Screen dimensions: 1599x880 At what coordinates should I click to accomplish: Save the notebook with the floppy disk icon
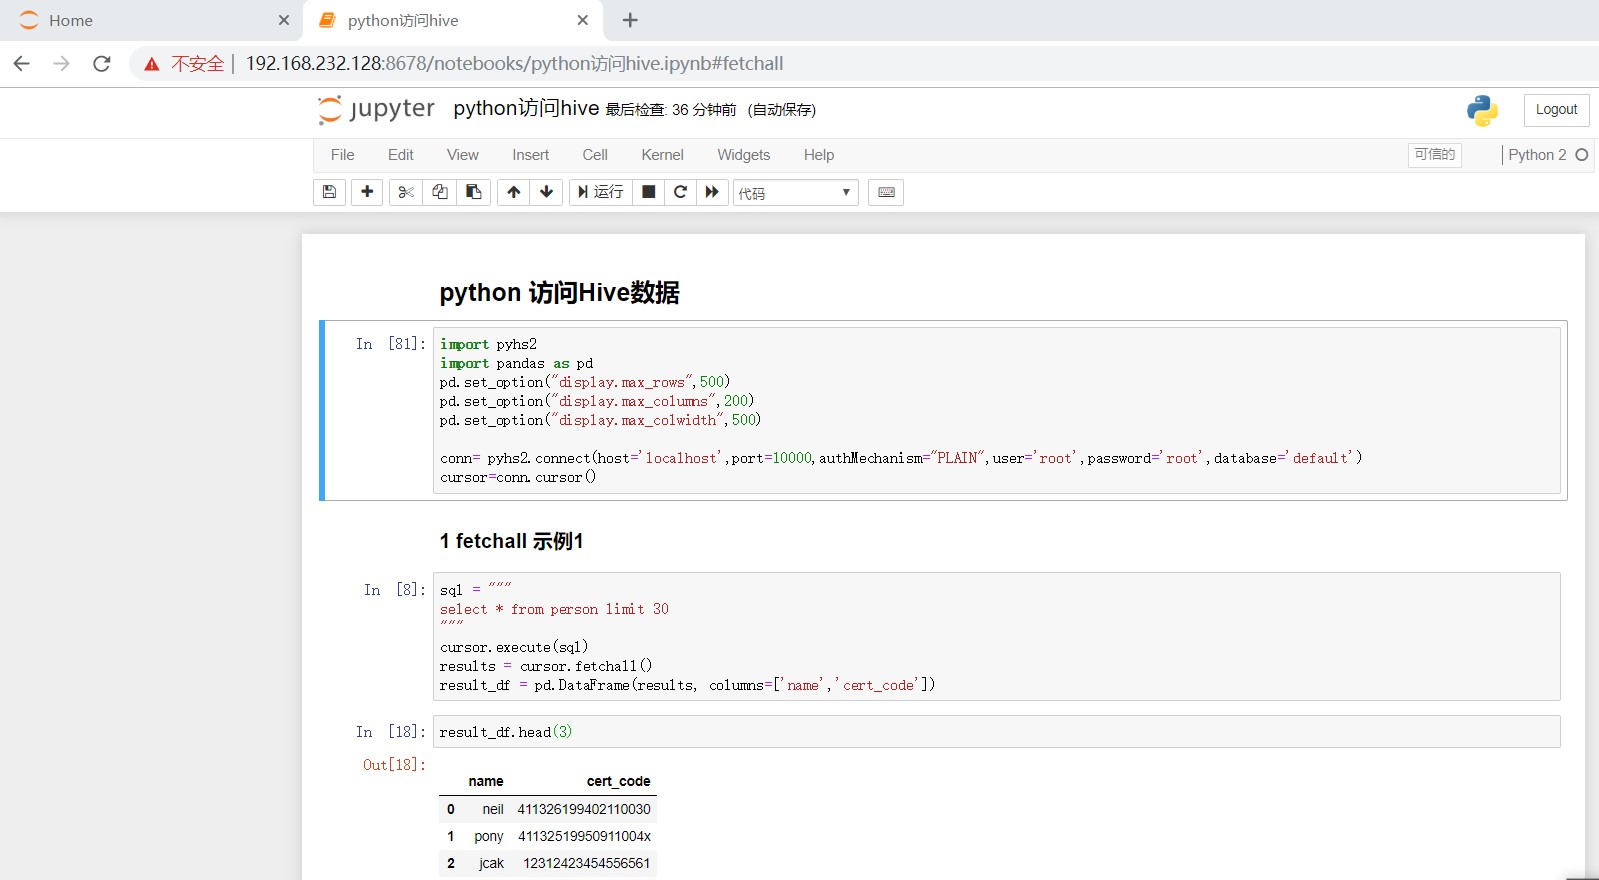(x=329, y=192)
